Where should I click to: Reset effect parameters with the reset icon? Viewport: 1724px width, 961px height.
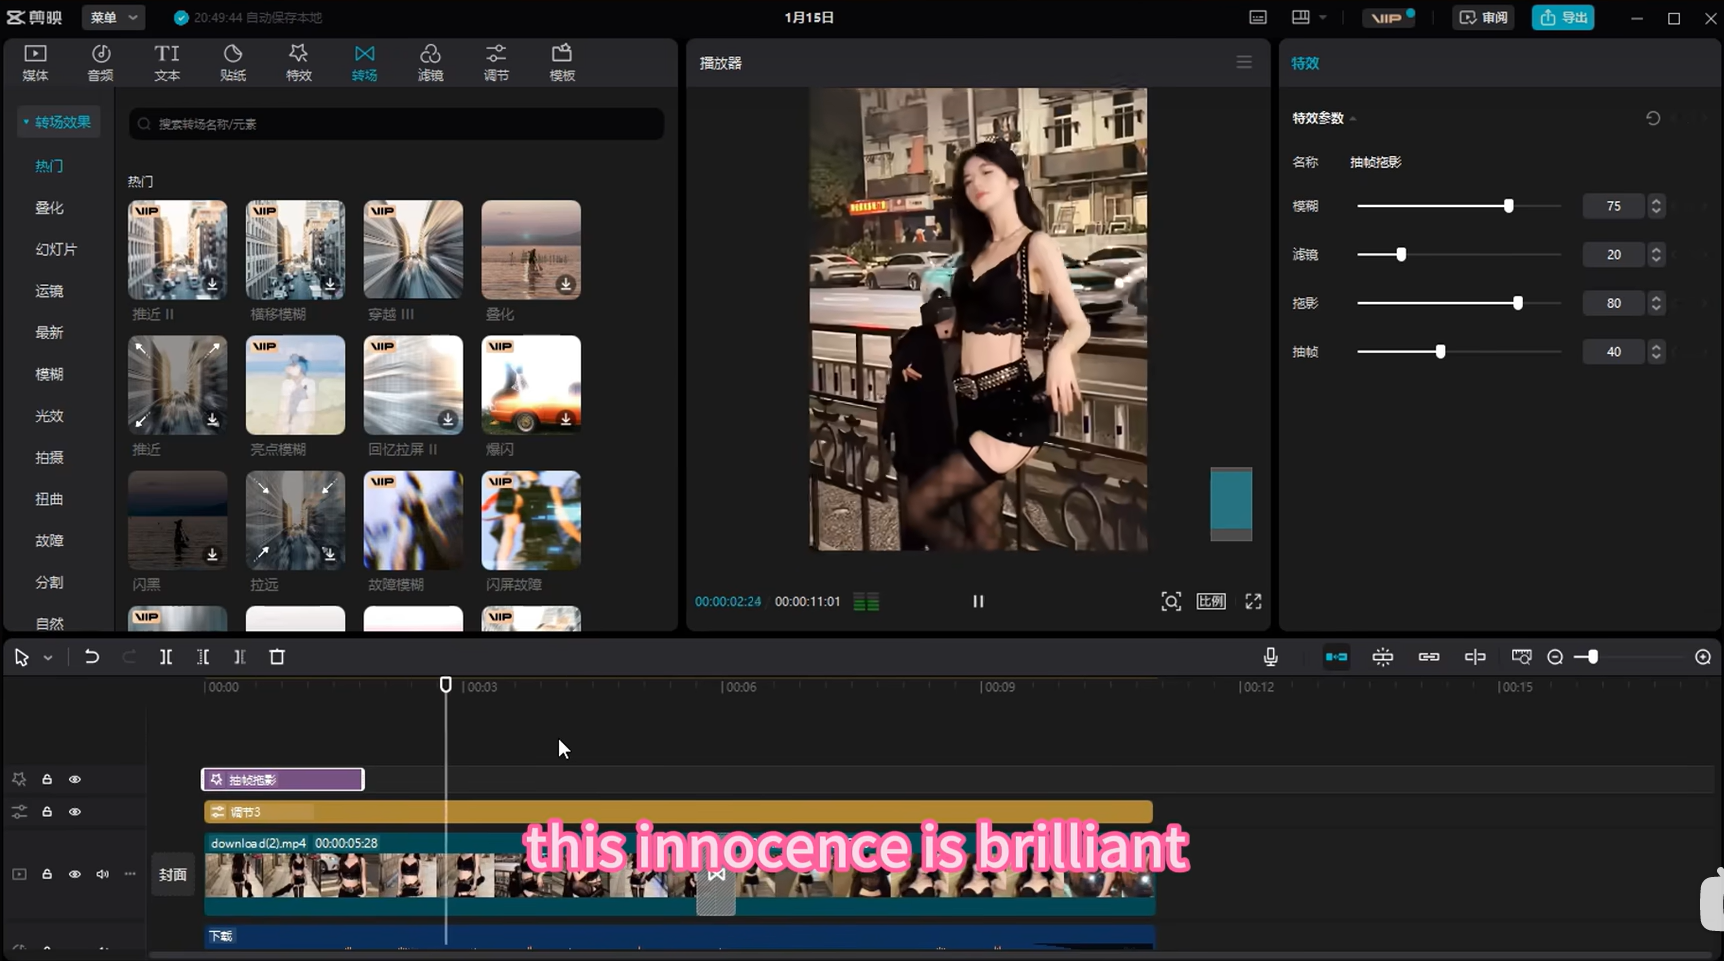pyautogui.click(x=1652, y=118)
